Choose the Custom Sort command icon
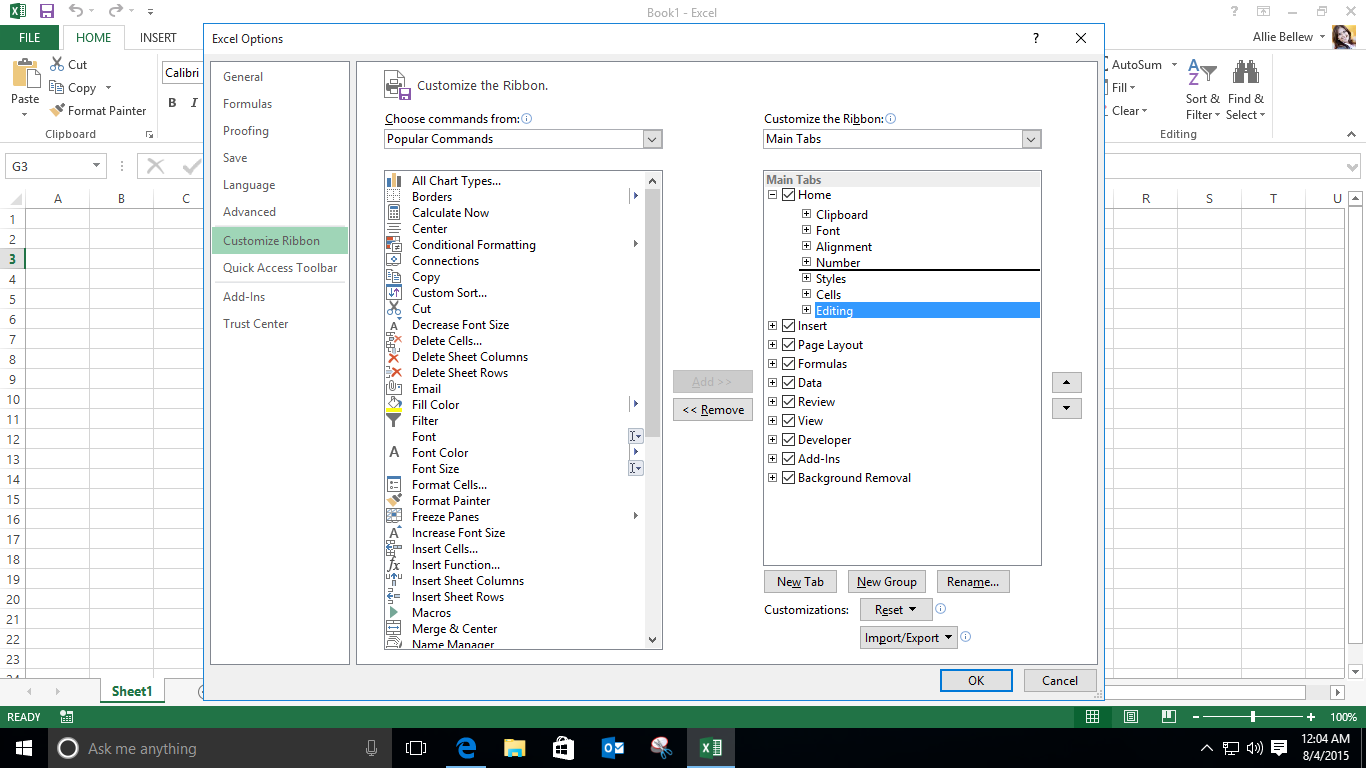 pyautogui.click(x=394, y=293)
